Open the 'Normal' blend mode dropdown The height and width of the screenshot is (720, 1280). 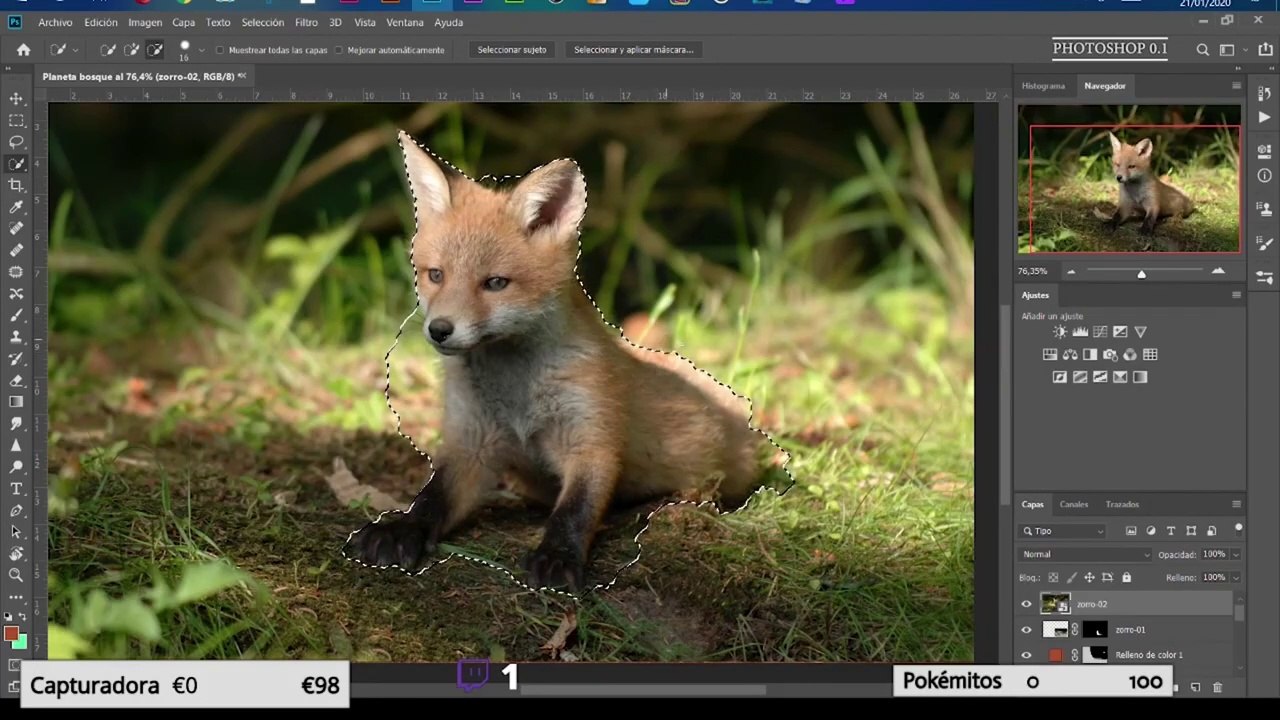click(1085, 554)
